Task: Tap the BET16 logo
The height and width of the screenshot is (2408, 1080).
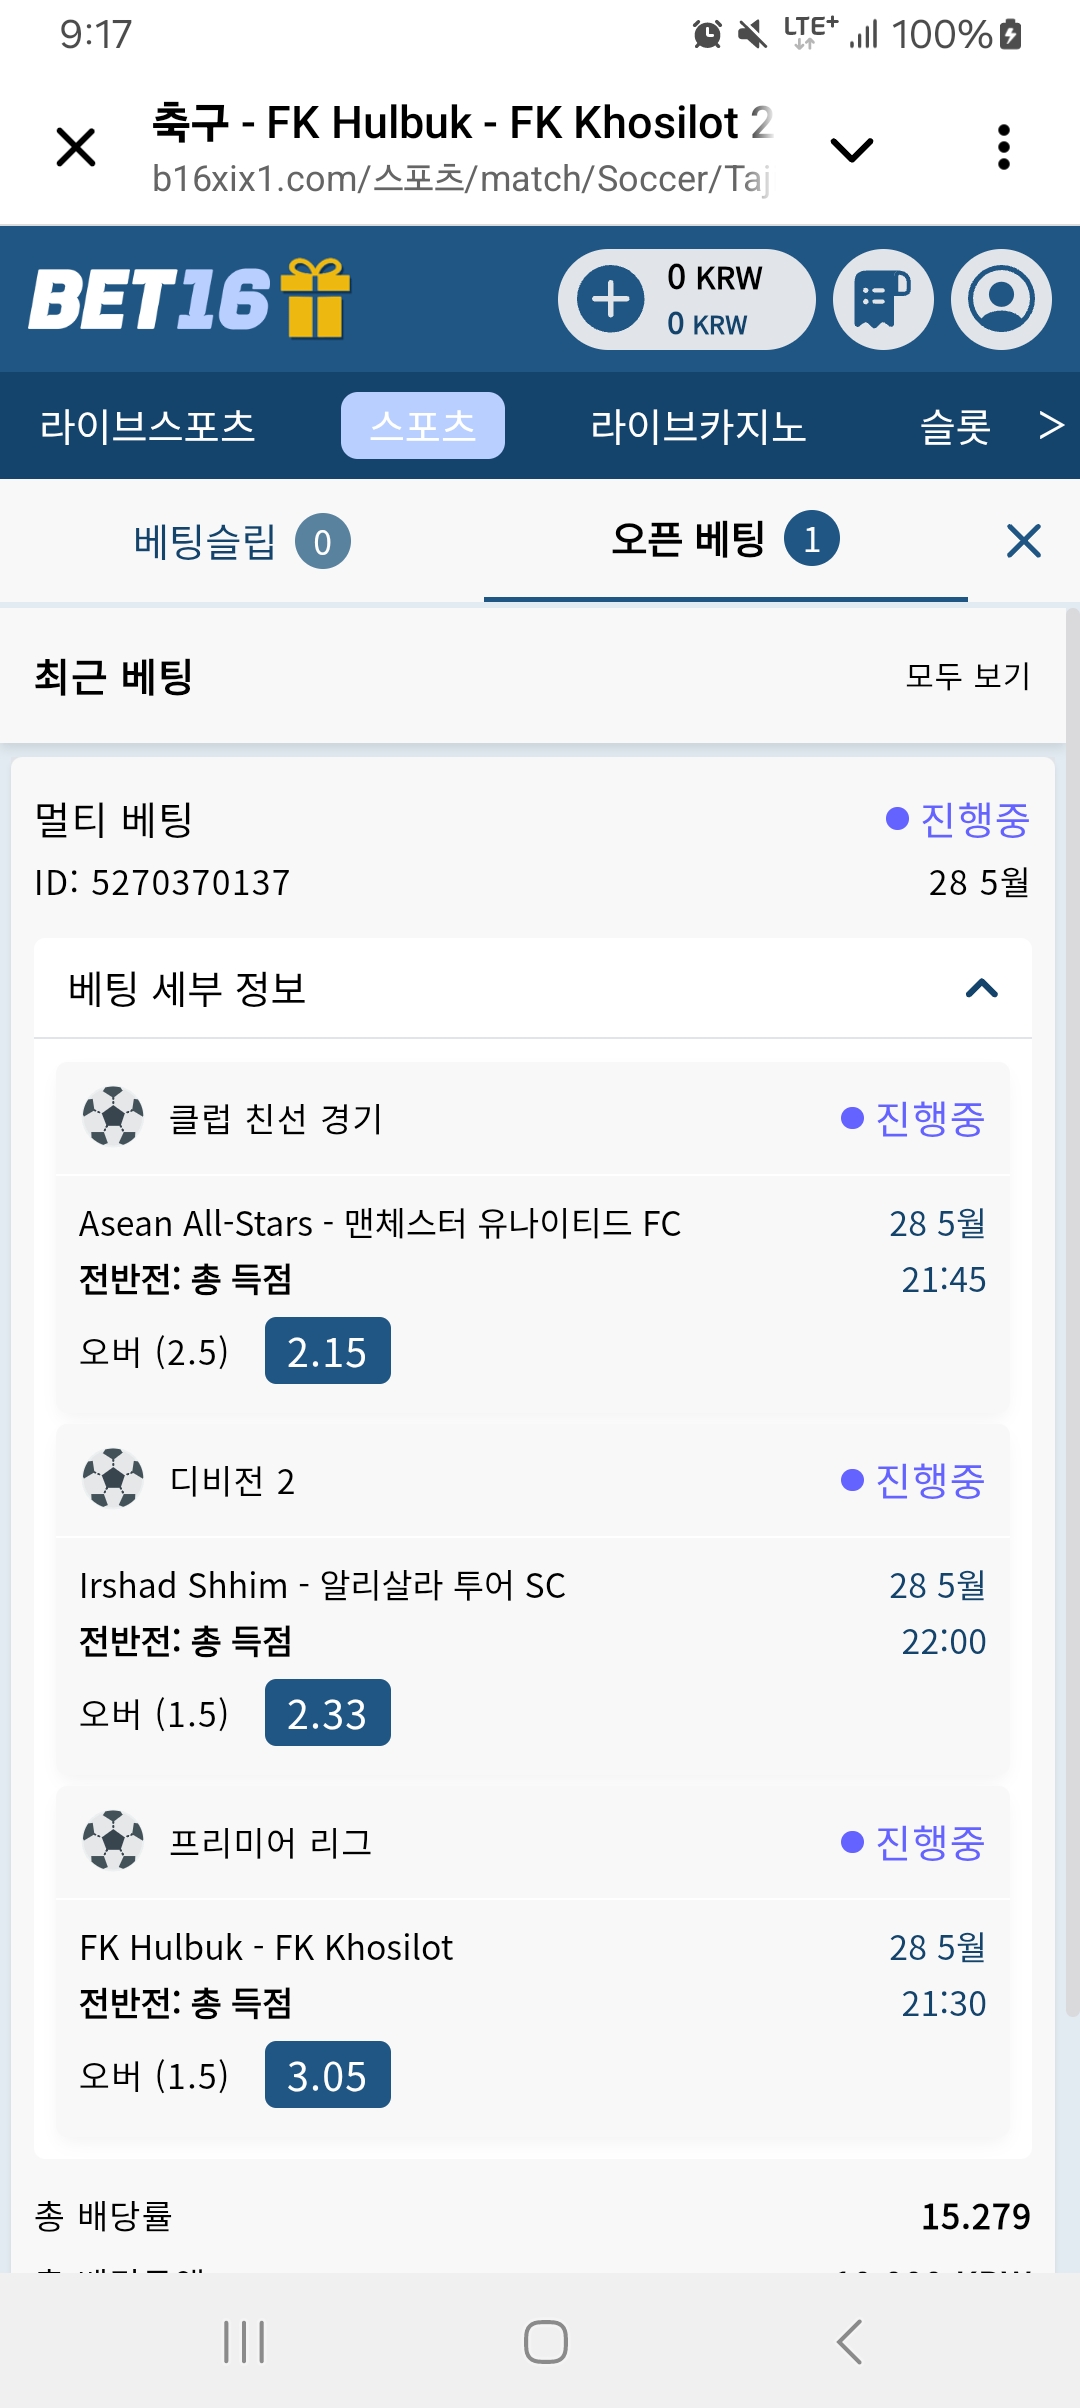Action: [x=150, y=299]
